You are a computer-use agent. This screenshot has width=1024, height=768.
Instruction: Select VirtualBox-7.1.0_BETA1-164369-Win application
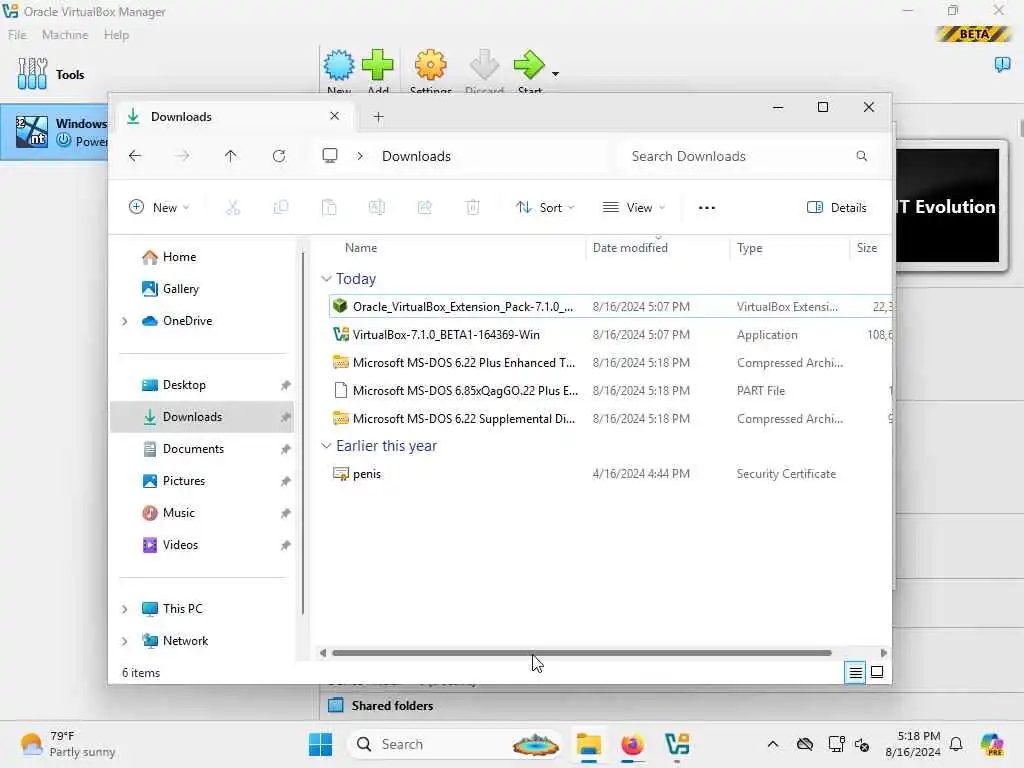tap(610, 334)
